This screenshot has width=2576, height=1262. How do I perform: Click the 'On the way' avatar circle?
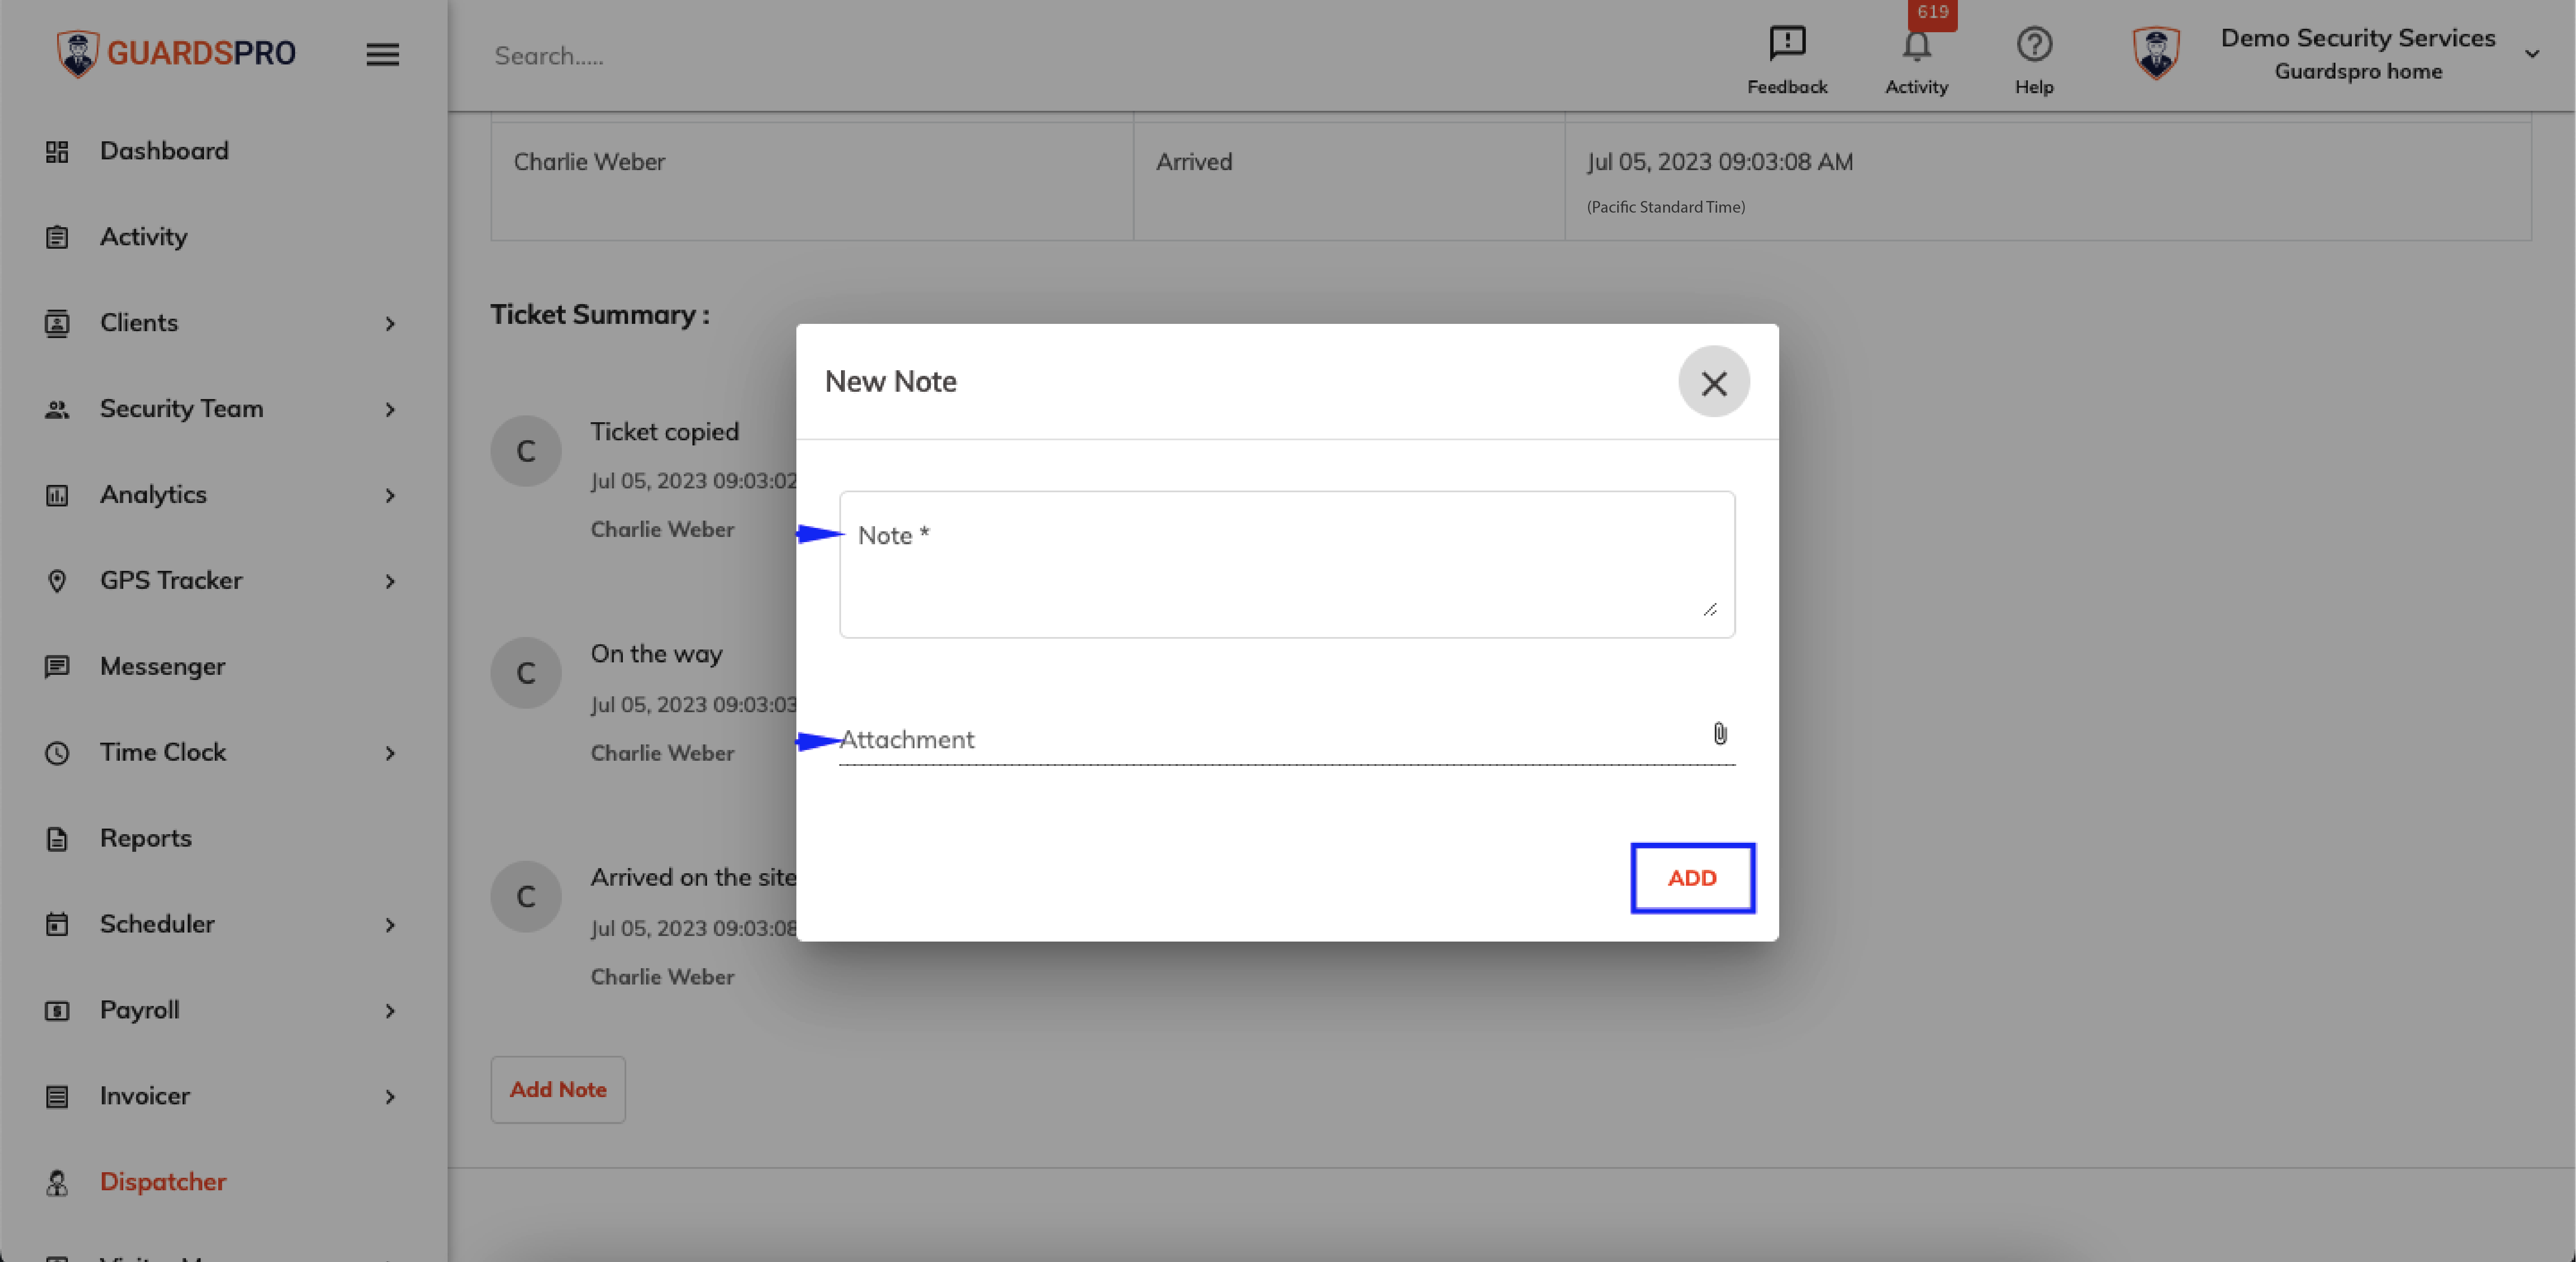[x=526, y=673]
